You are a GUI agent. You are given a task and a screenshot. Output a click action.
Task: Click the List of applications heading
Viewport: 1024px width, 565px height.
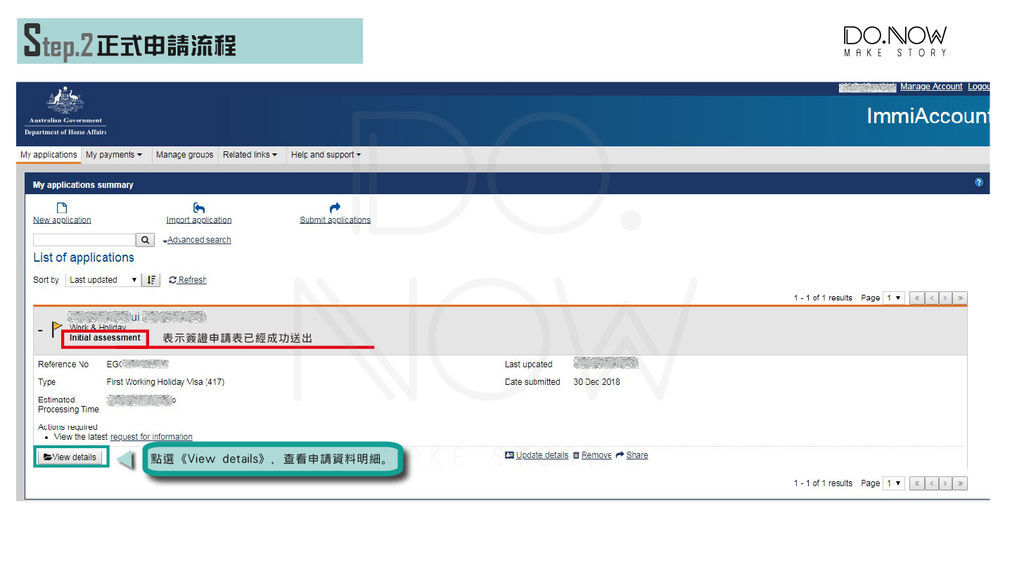tap(84, 257)
